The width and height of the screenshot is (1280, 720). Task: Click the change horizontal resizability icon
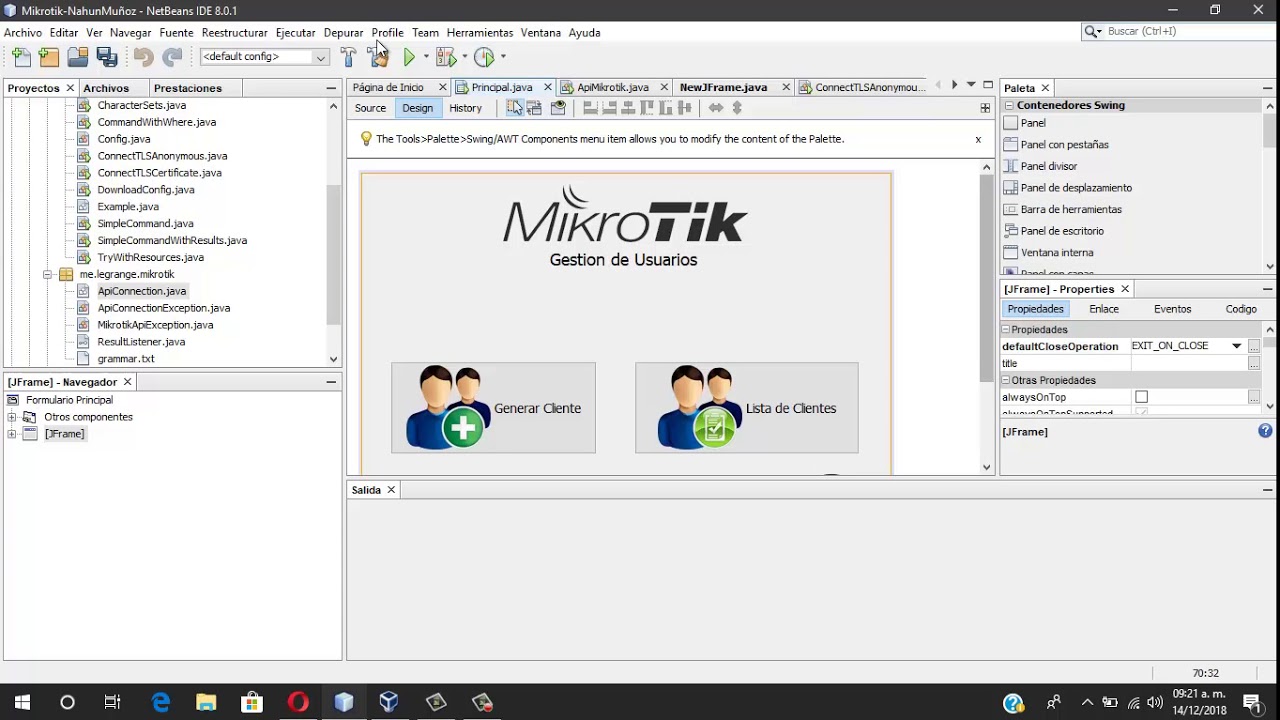[x=716, y=108]
